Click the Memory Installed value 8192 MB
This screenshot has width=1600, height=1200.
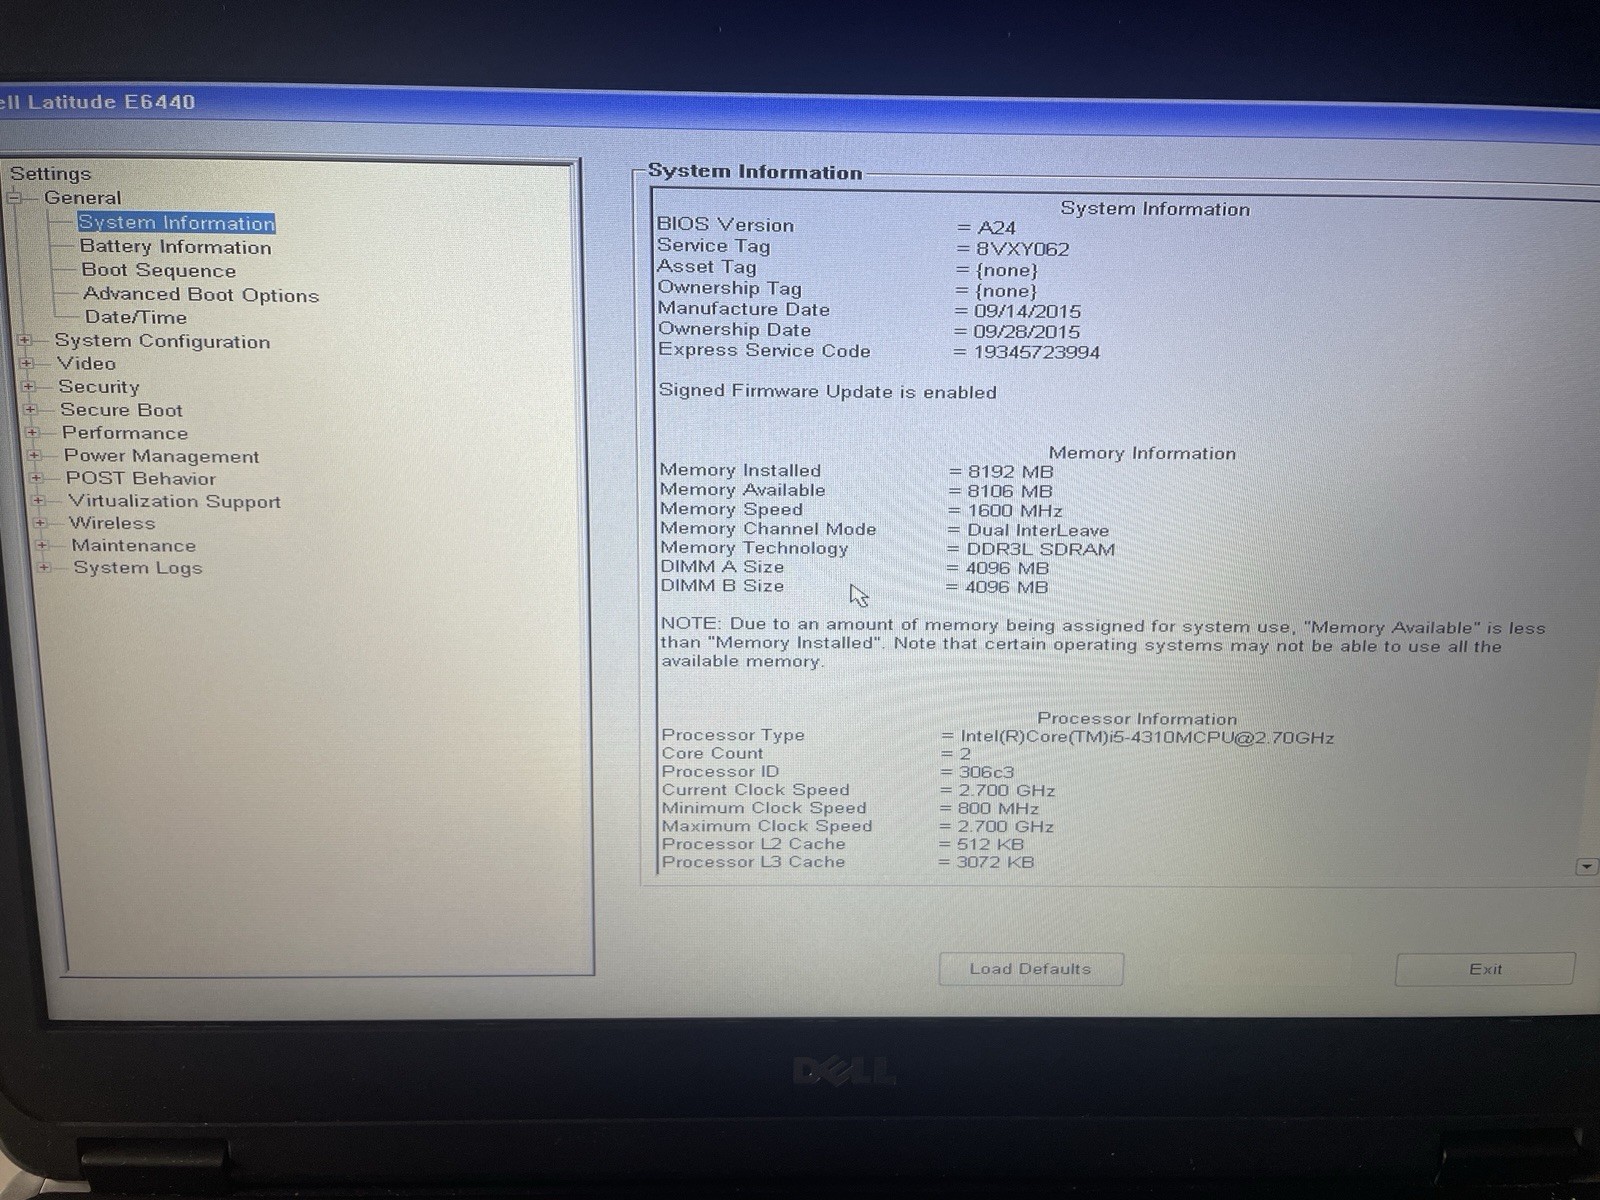(x=1010, y=472)
